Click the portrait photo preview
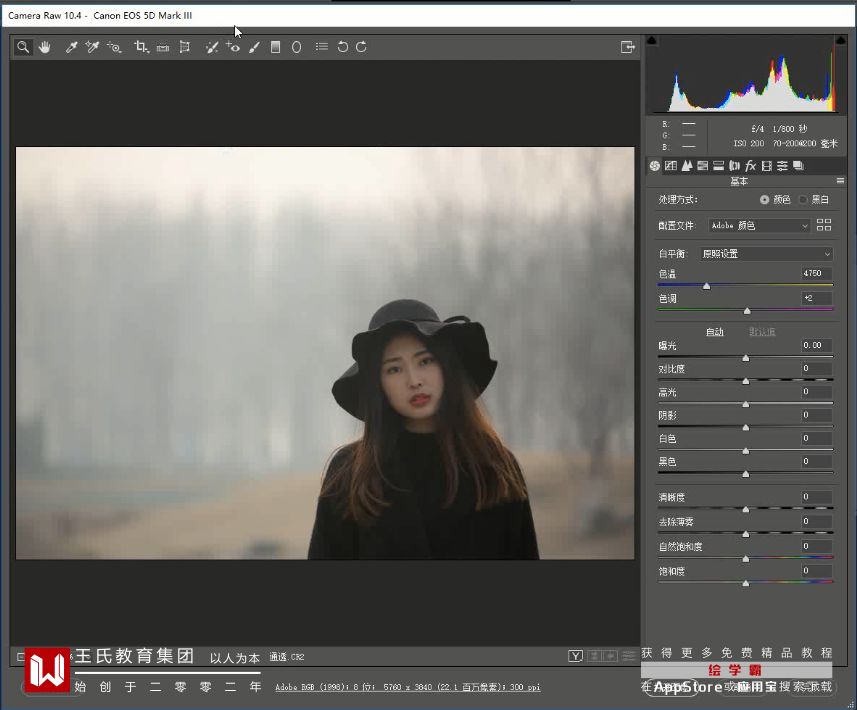Viewport: 857px width, 710px height. click(325, 353)
